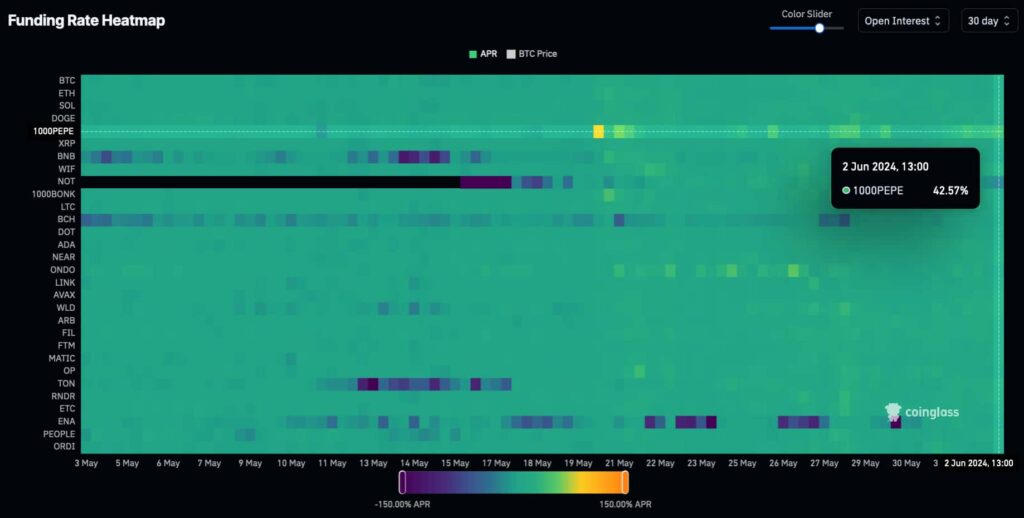Click the 2 Jun 2024, 13:00 axis marker
Viewport: 1024px width, 518px height.
click(x=979, y=463)
